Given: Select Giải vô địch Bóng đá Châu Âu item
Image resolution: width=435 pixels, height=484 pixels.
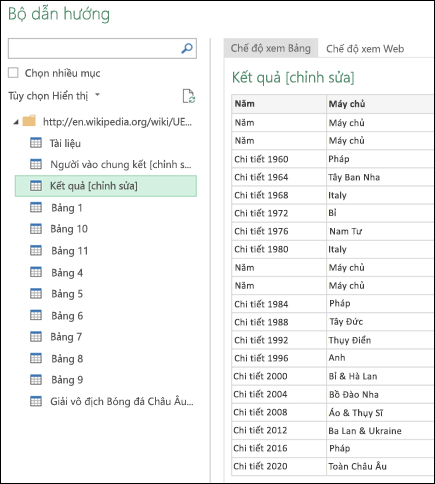Looking at the screenshot, I should (x=122, y=401).
